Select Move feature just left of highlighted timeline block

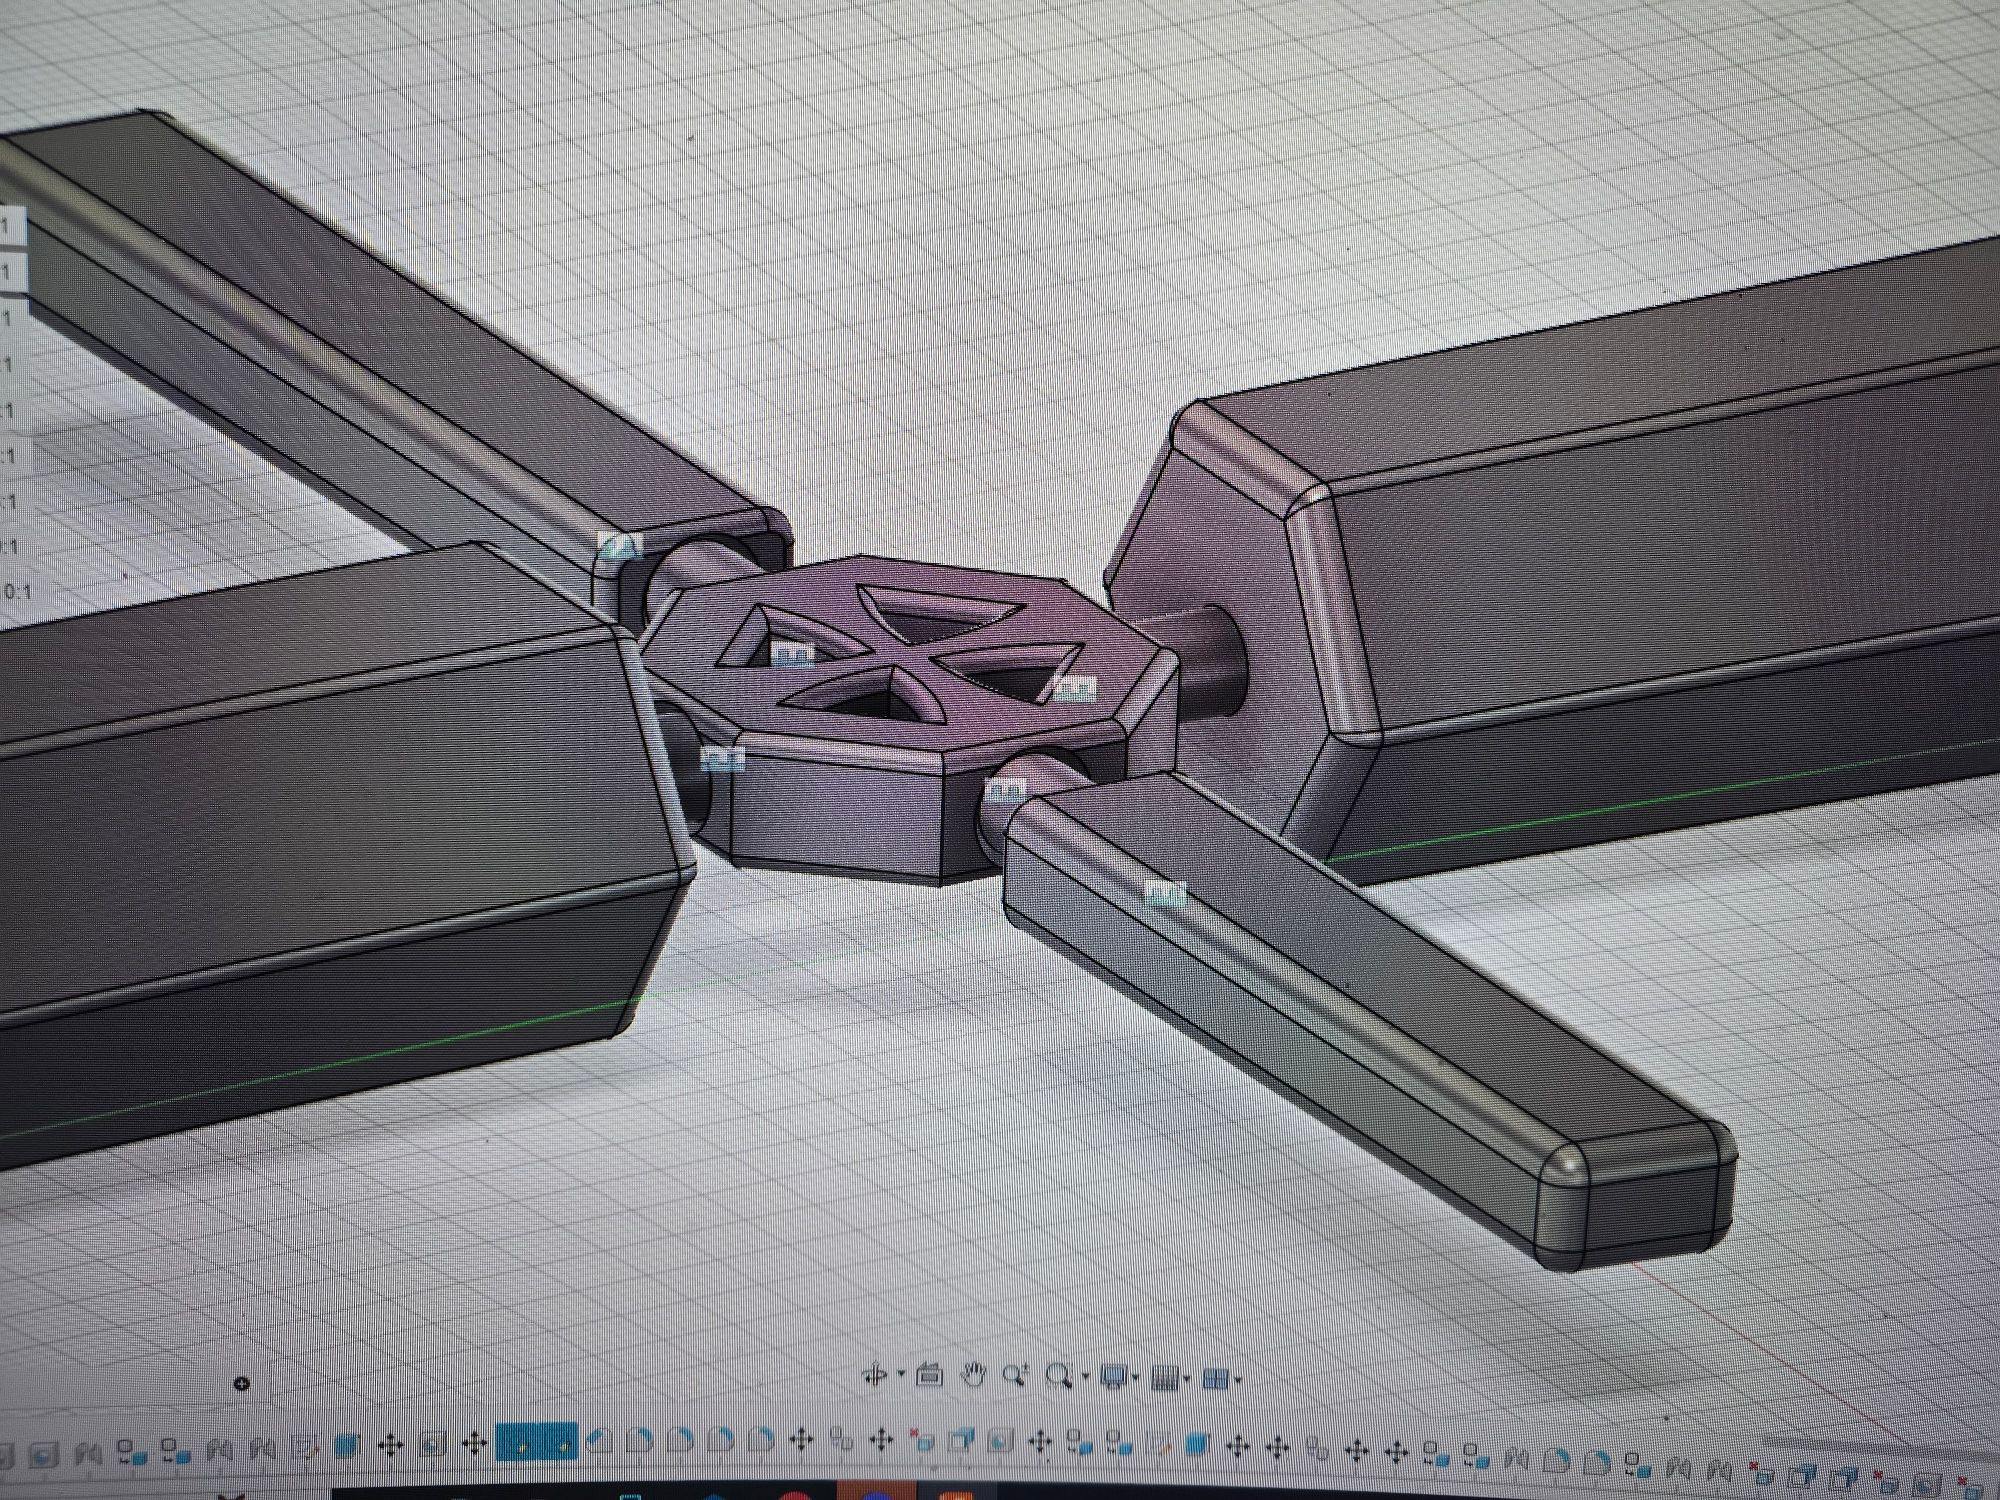pyautogui.click(x=475, y=1443)
